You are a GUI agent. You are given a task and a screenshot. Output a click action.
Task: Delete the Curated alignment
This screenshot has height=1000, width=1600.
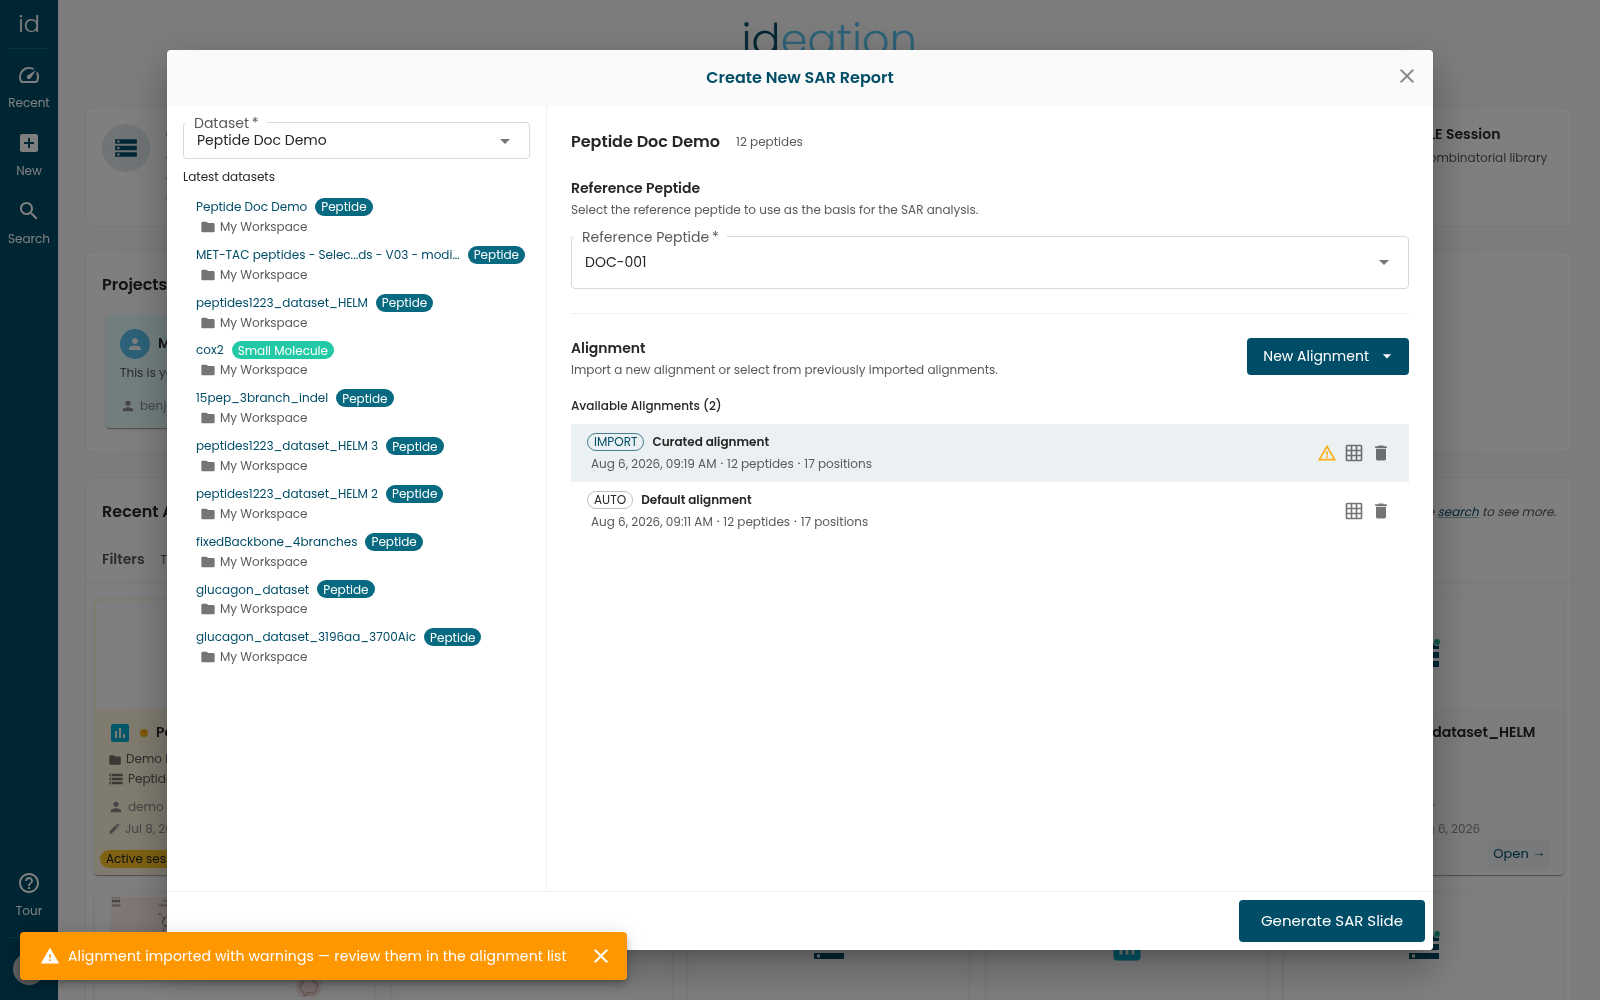[x=1381, y=453]
